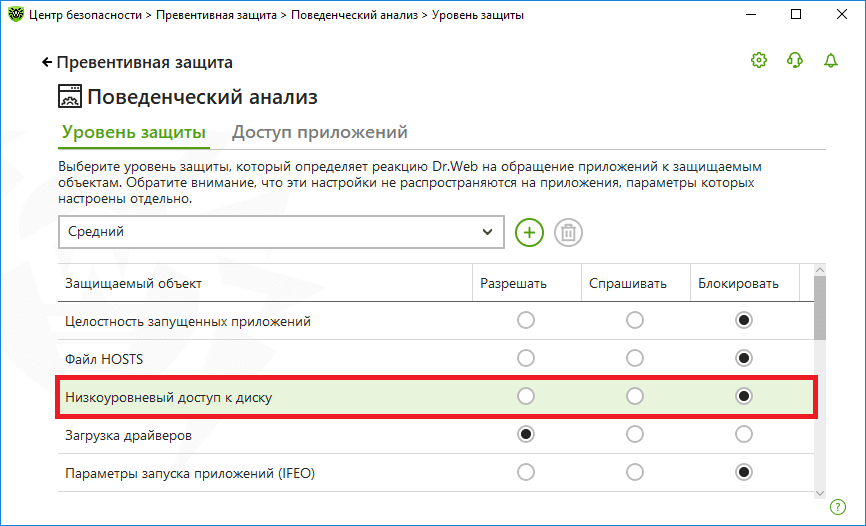
Task: Set Низкоуровневый доступ к диску to Блокировать
Action: (744, 396)
